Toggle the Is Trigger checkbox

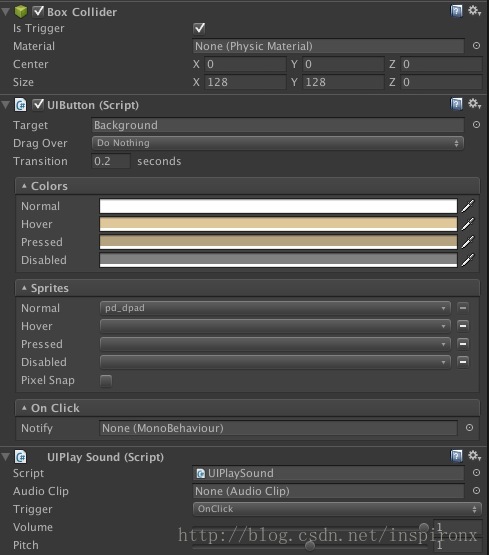click(x=199, y=28)
